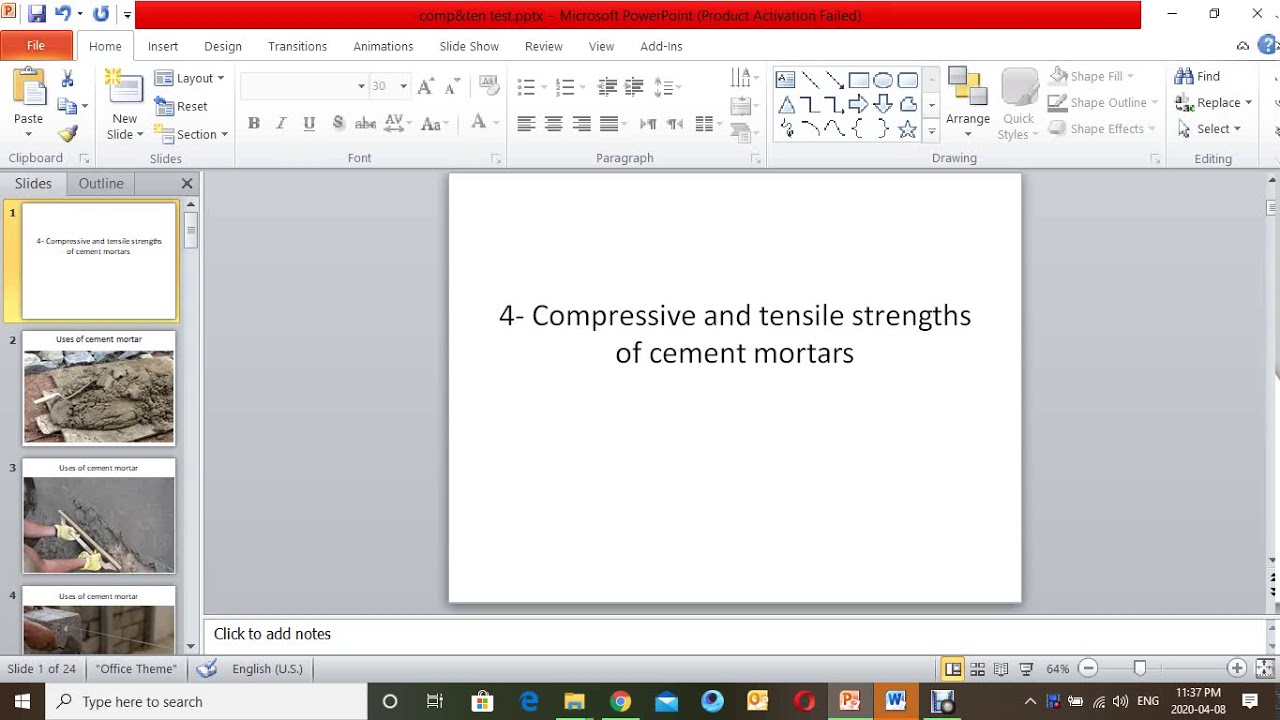Click the Paste clipboard icon
Viewport: 1280px width, 720px height.
pos(28,89)
